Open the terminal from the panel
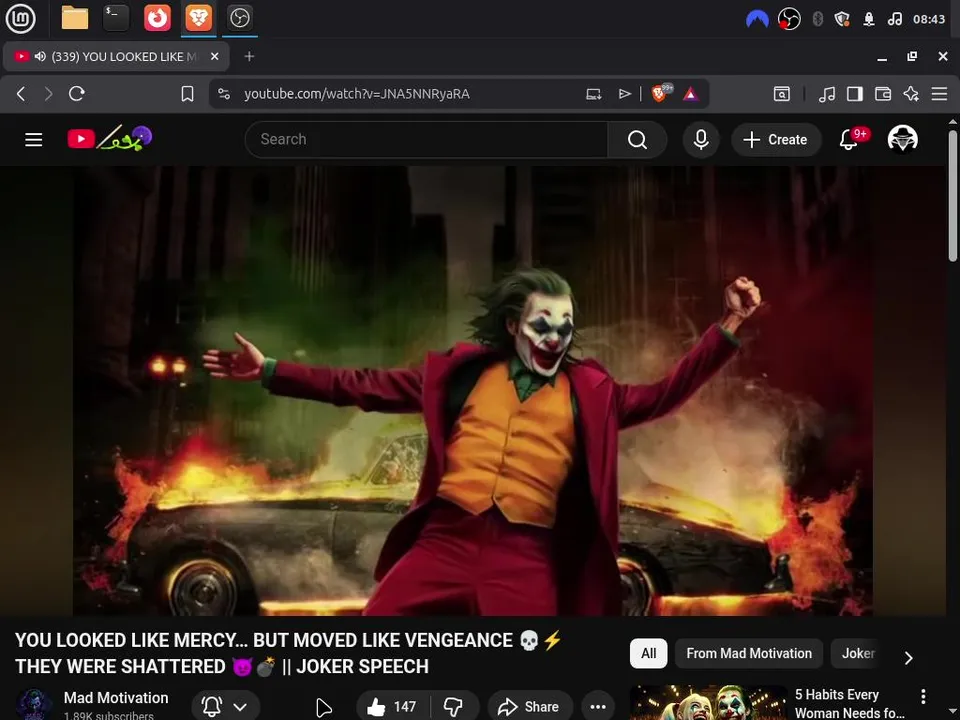Viewport: 960px width, 720px height. (116, 18)
